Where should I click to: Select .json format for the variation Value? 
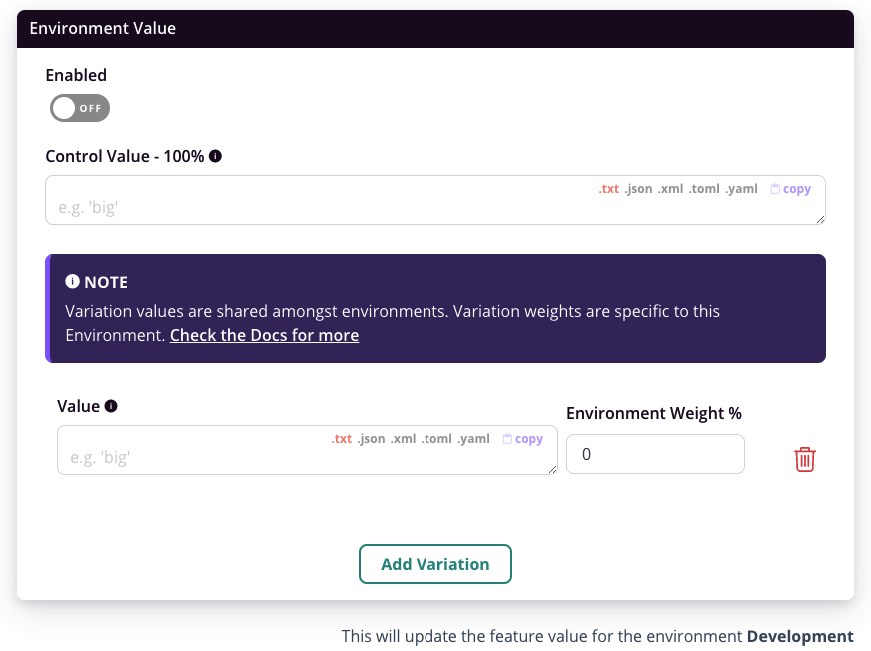370,438
